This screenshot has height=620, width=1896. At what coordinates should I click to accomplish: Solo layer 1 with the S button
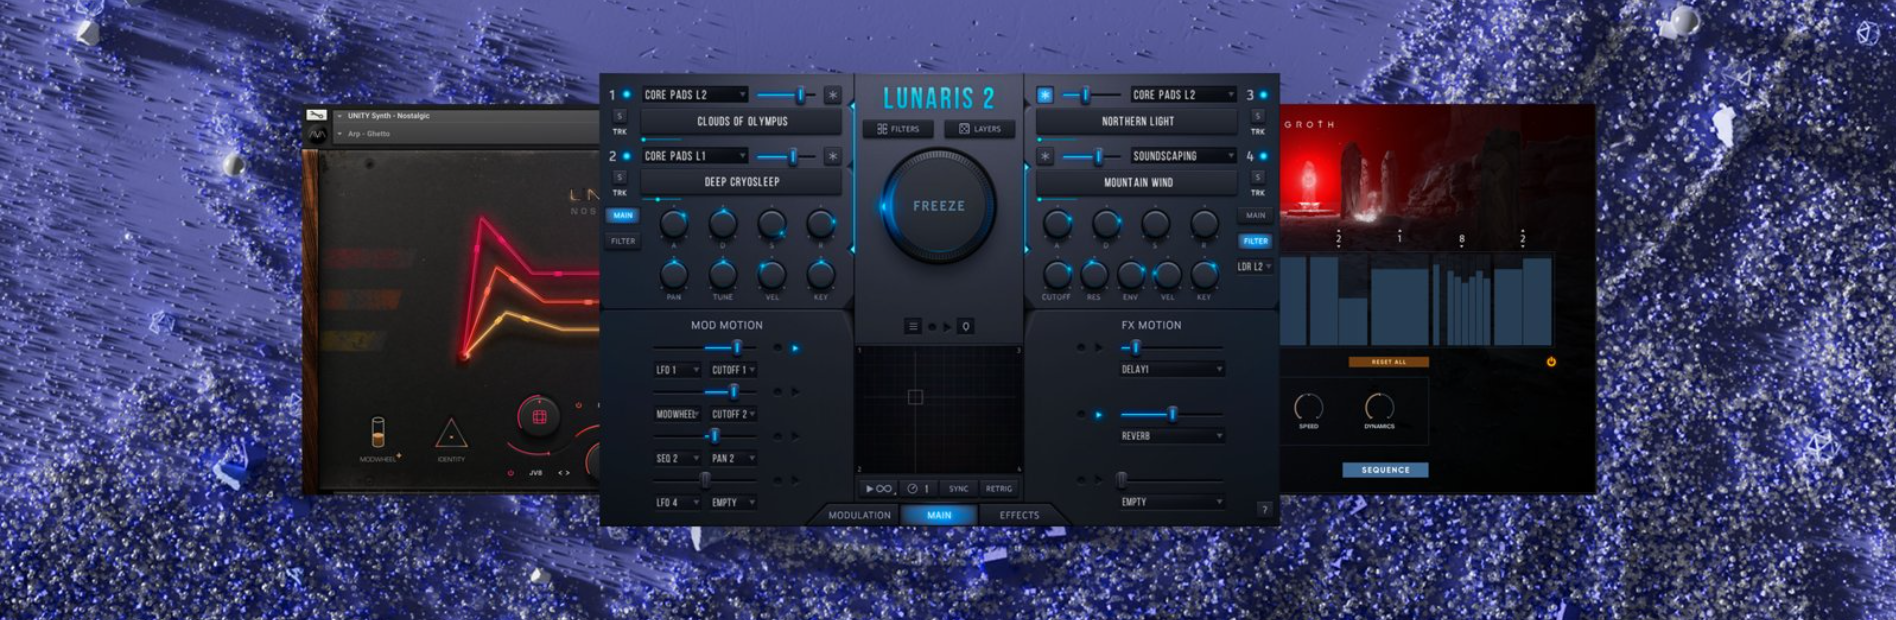click(619, 116)
